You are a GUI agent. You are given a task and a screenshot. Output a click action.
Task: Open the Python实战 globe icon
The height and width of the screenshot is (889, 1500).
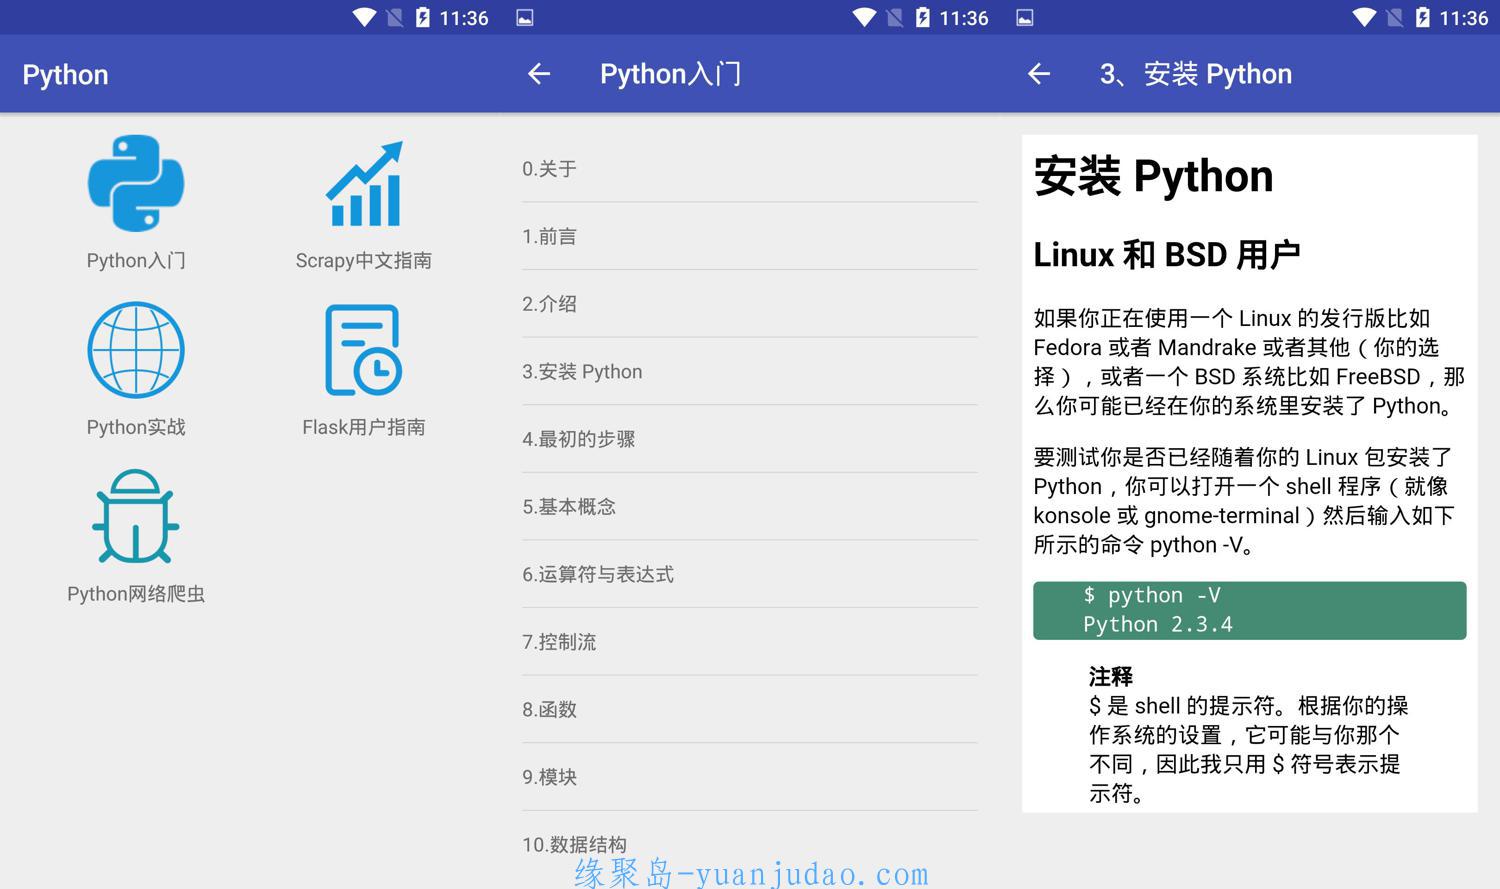pos(136,350)
